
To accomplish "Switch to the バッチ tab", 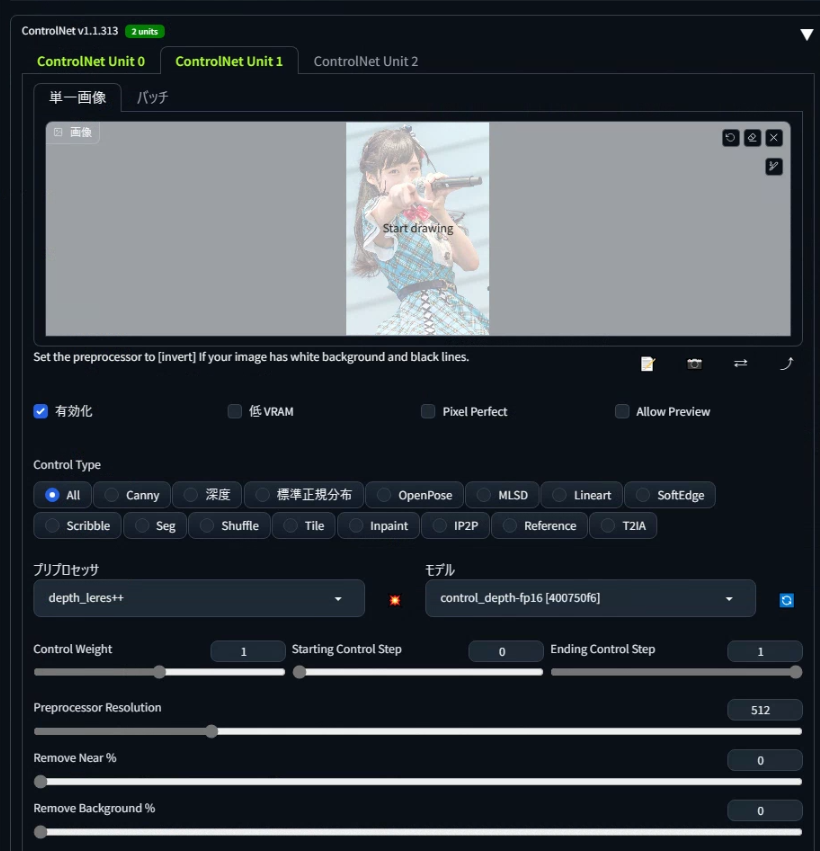I will [x=152, y=98].
